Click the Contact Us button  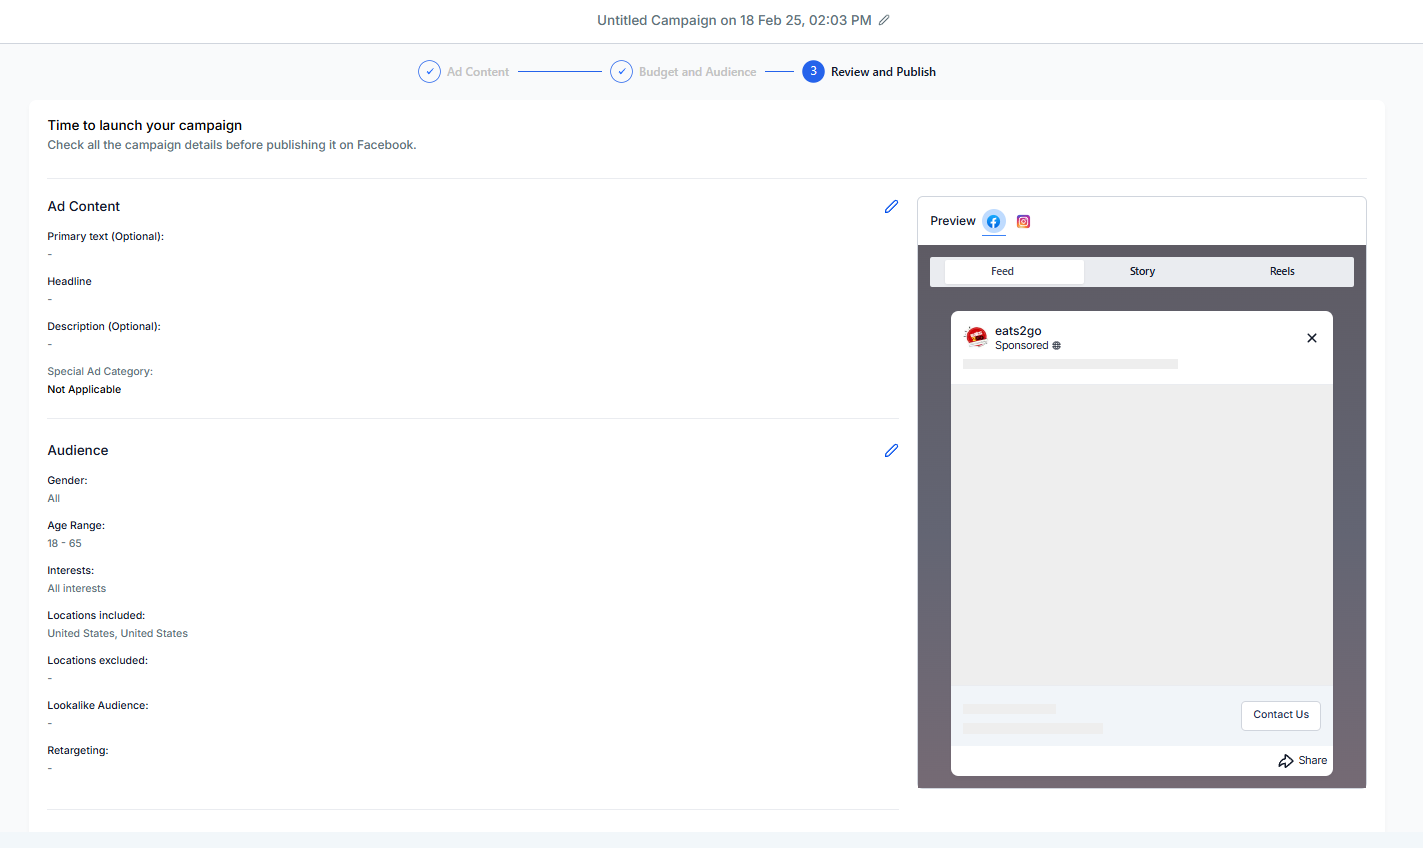pyautogui.click(x=1281, y=715)
